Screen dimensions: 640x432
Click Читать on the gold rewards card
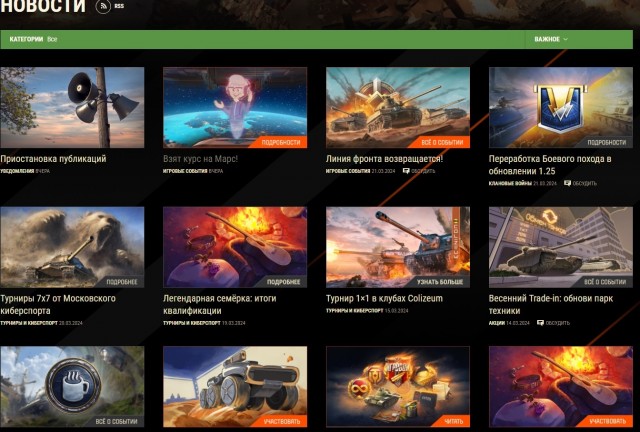tap(453, 421)
